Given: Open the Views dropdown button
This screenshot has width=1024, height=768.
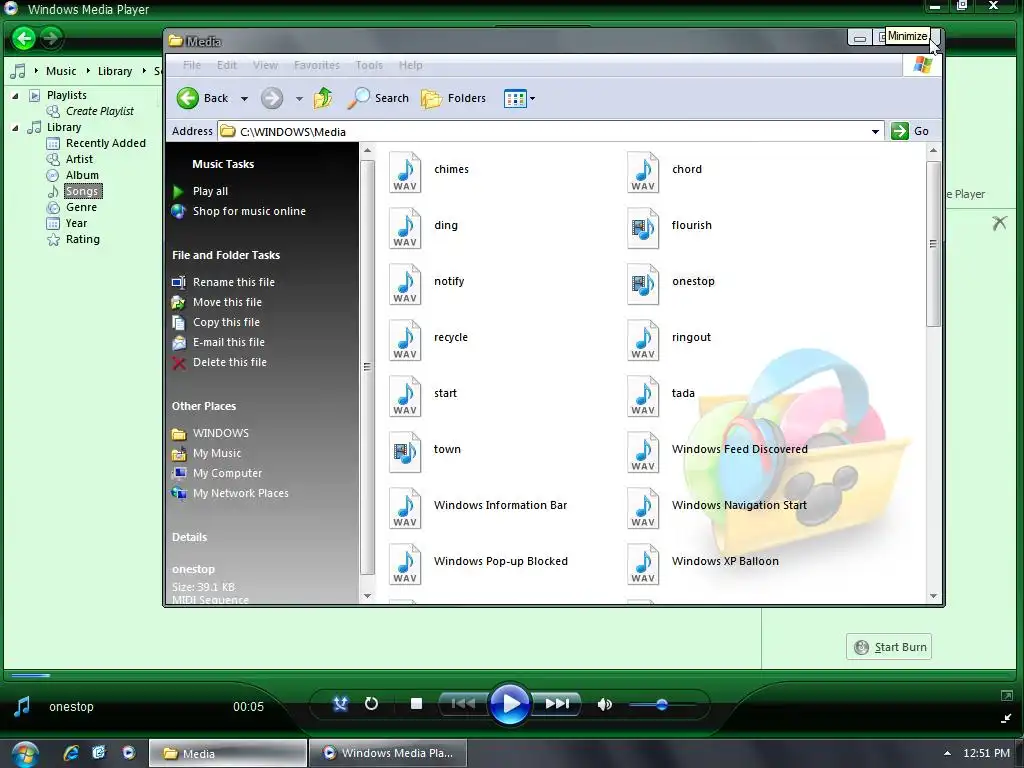Looking at the screenshot, I should pos(519,99).
